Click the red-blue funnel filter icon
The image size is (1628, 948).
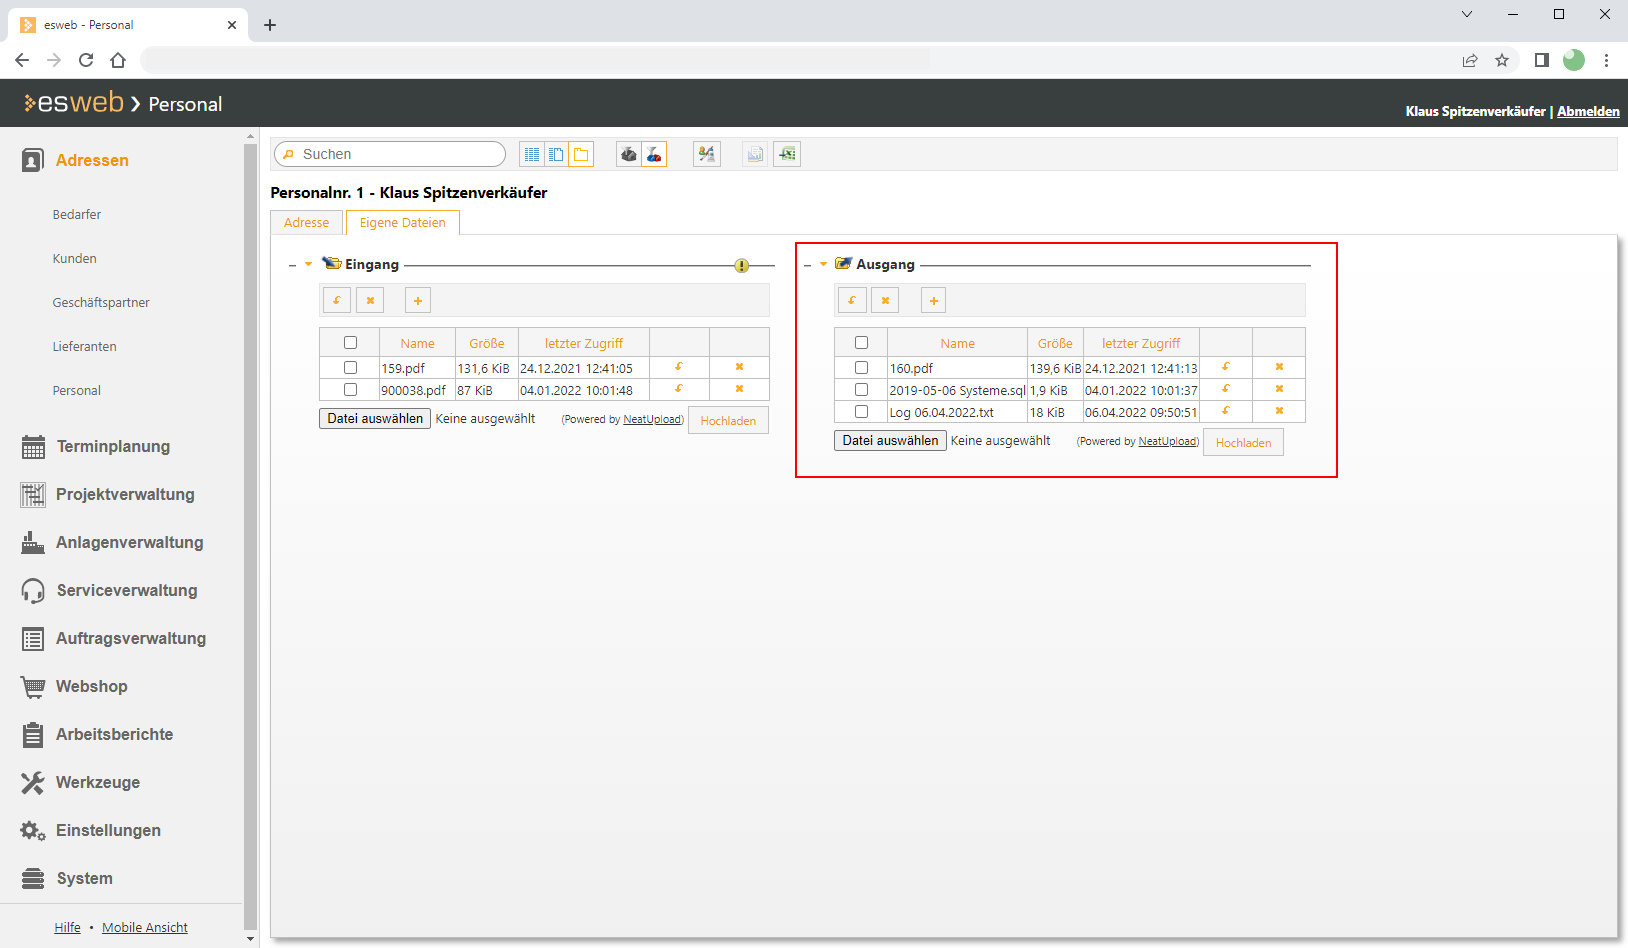pyautogui.click(x=654, y=154)
